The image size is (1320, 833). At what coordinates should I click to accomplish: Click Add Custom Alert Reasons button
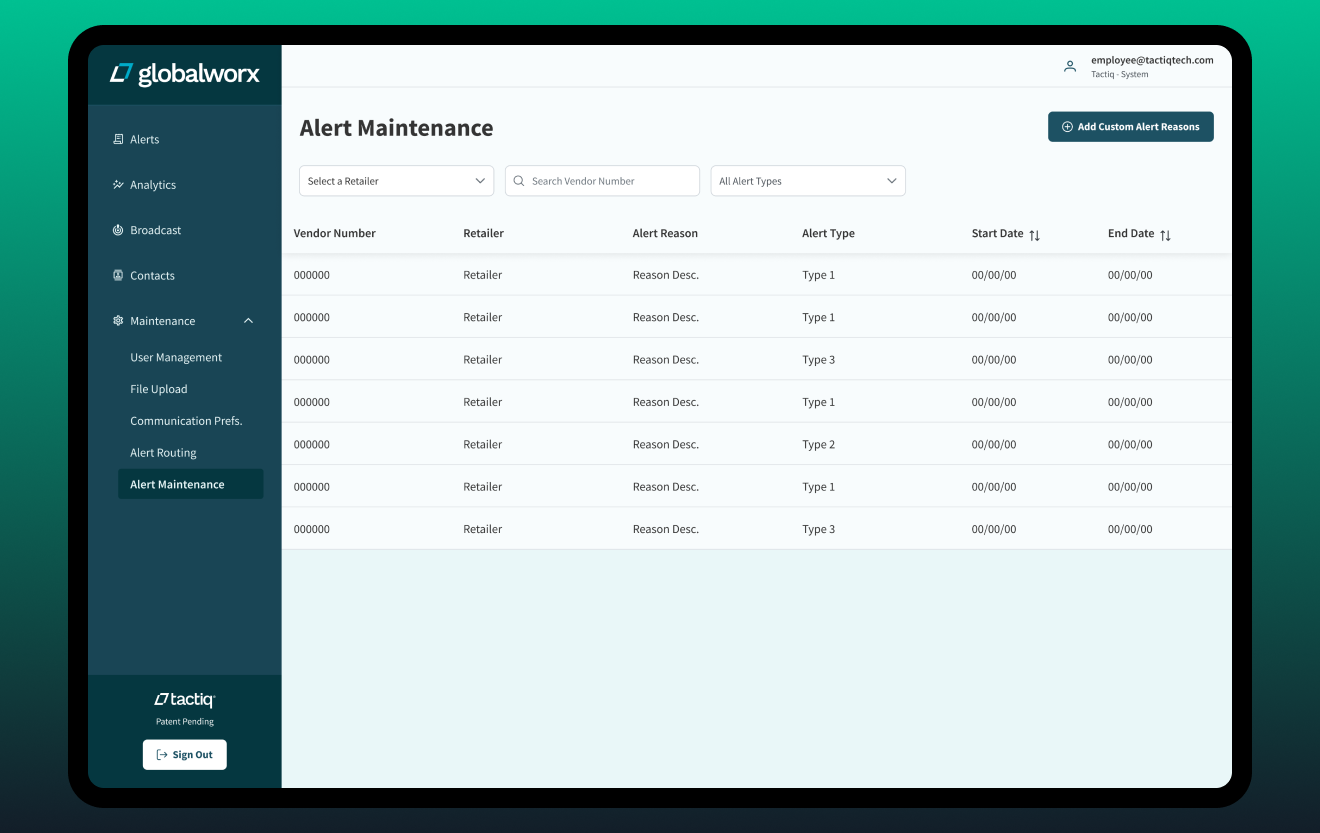pos(1131,127)
